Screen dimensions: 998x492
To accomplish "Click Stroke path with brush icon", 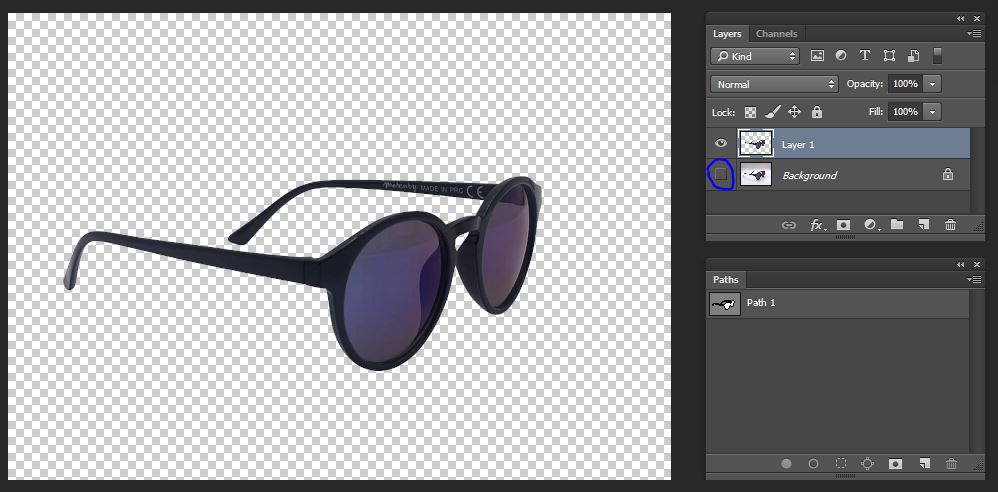I will pyautogui.click(x=813, y=464).
